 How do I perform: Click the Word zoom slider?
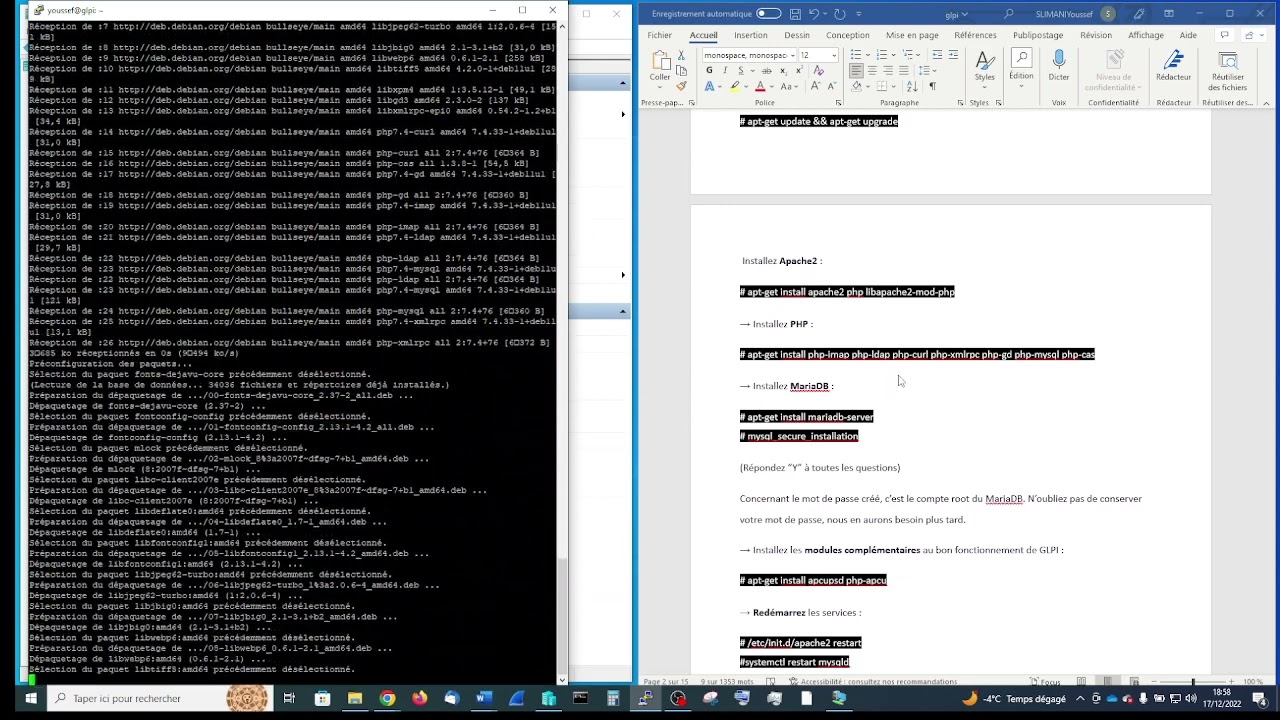point(1192,682)
